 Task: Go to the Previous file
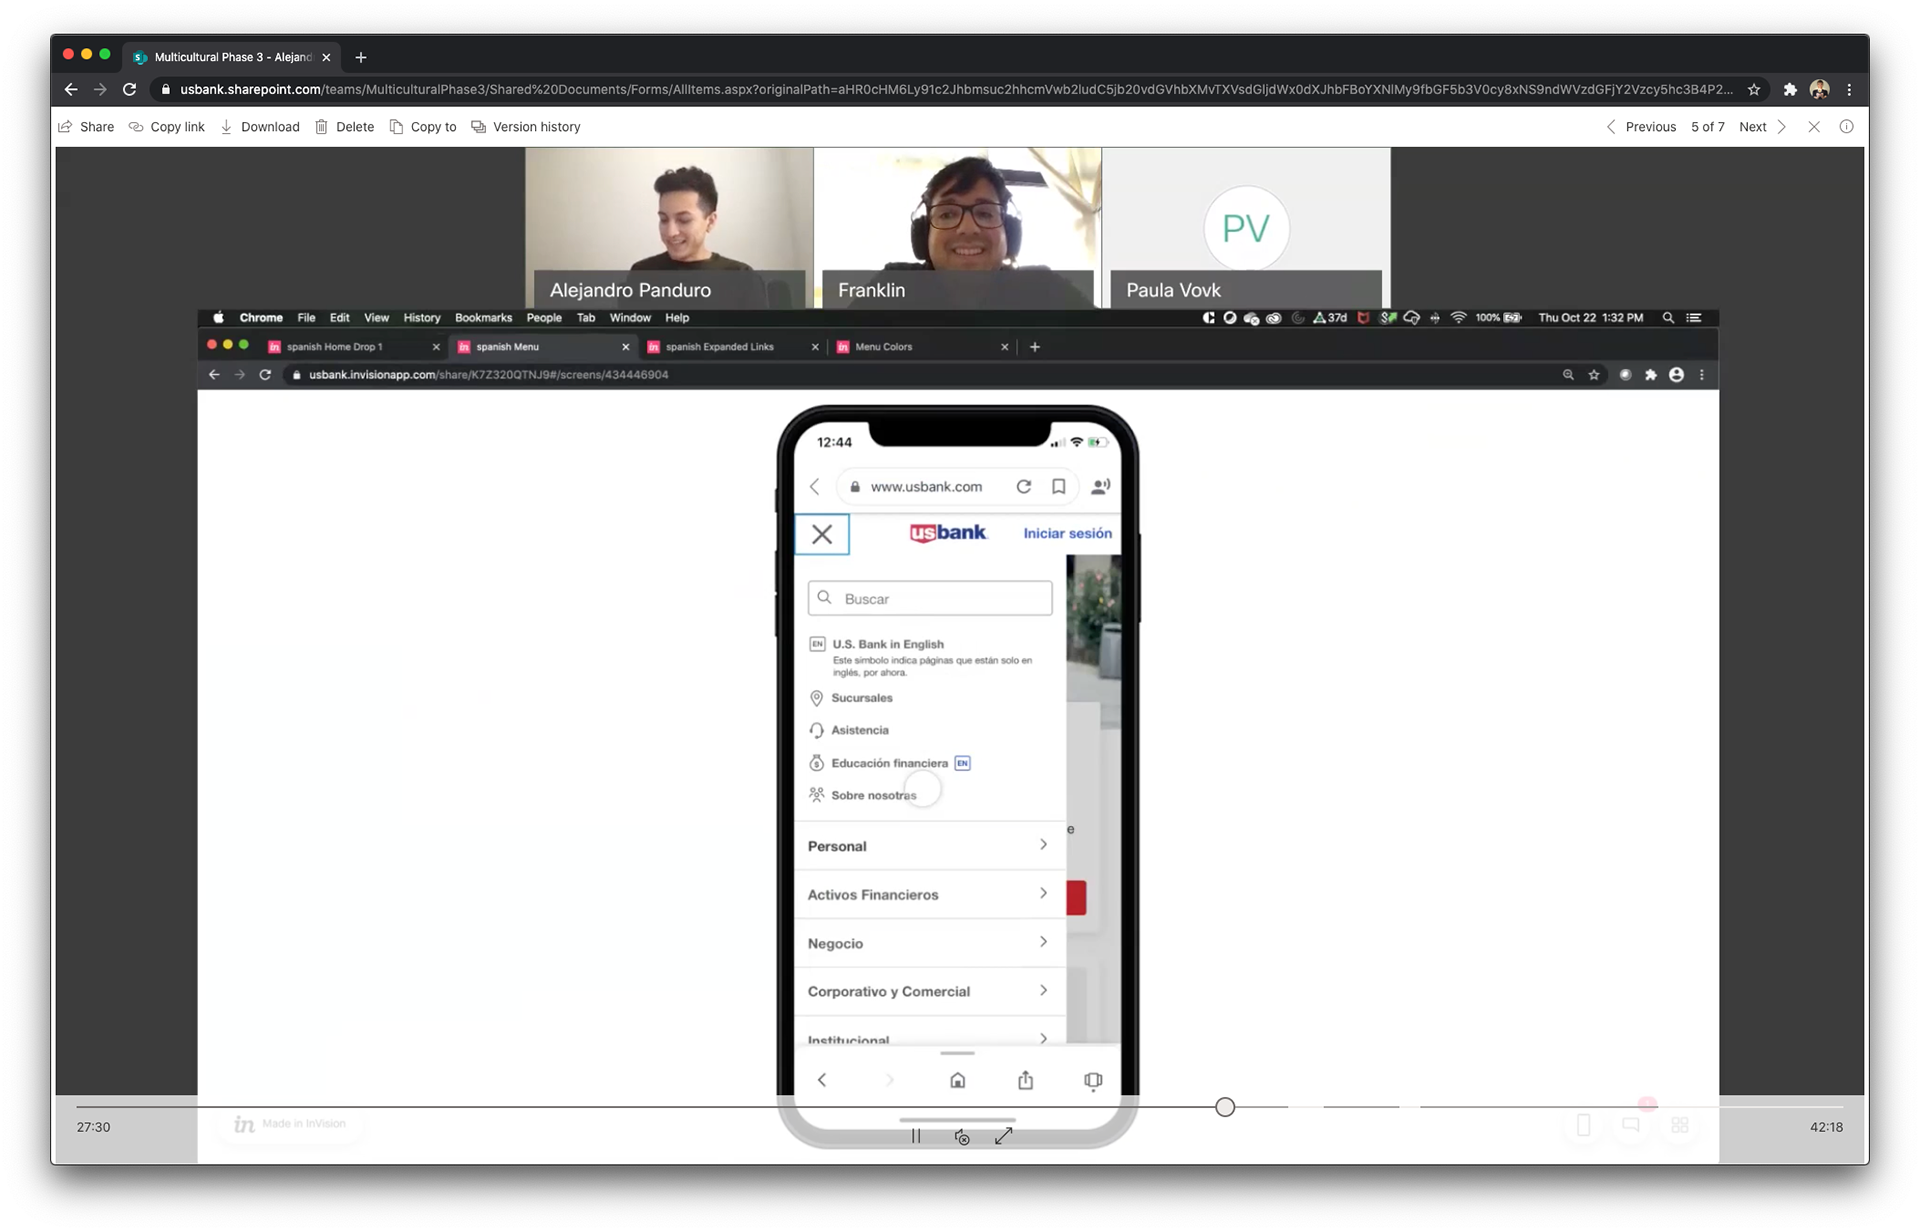click(x=1640, y=127)
